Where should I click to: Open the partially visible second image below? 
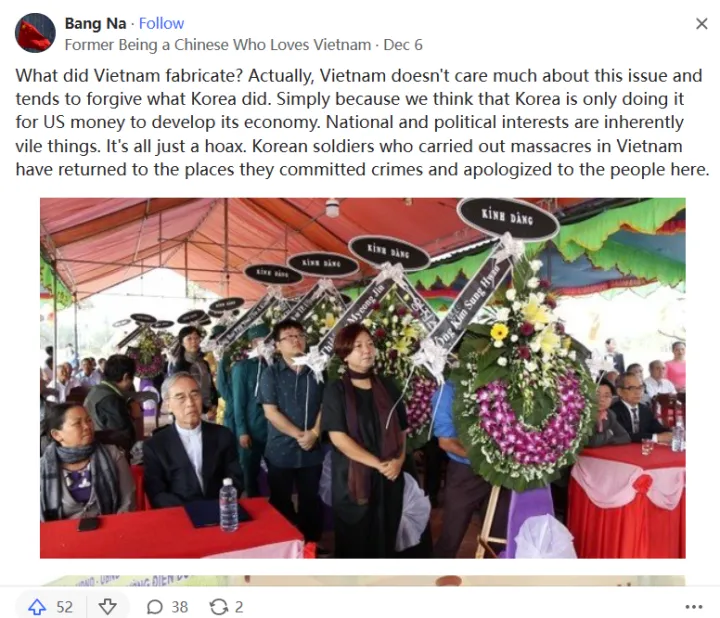pos(363,580)
